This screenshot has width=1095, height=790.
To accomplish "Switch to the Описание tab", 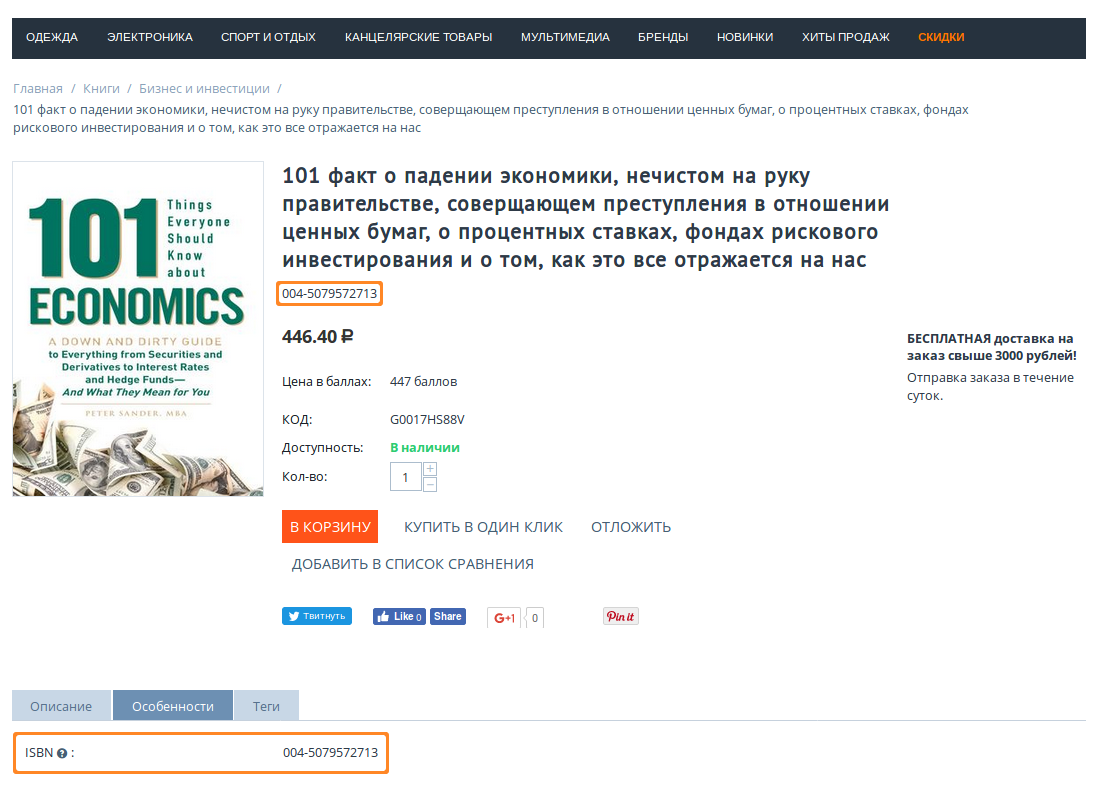I will pyautogui.click(x=61, y=706).
